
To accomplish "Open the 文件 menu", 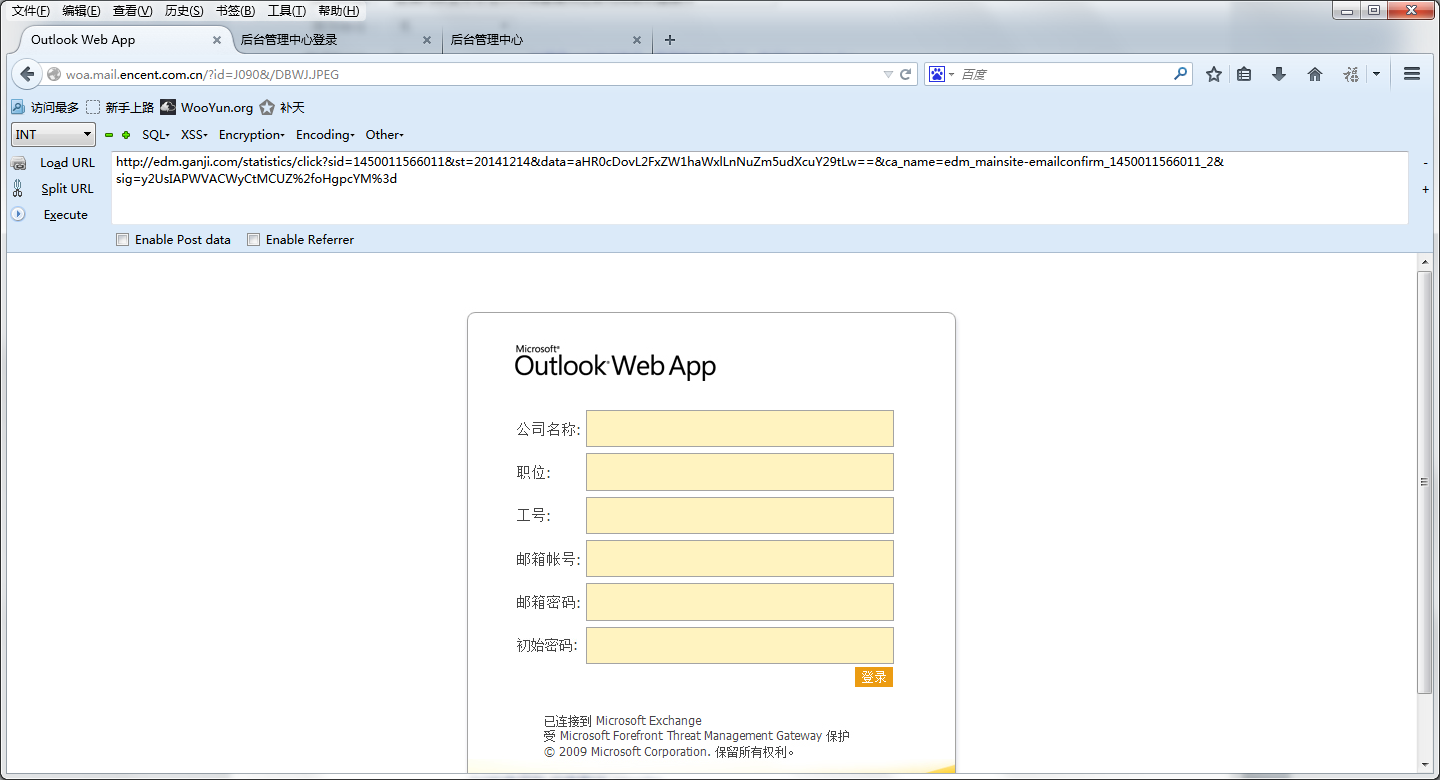I will click(x=31, y=11).
